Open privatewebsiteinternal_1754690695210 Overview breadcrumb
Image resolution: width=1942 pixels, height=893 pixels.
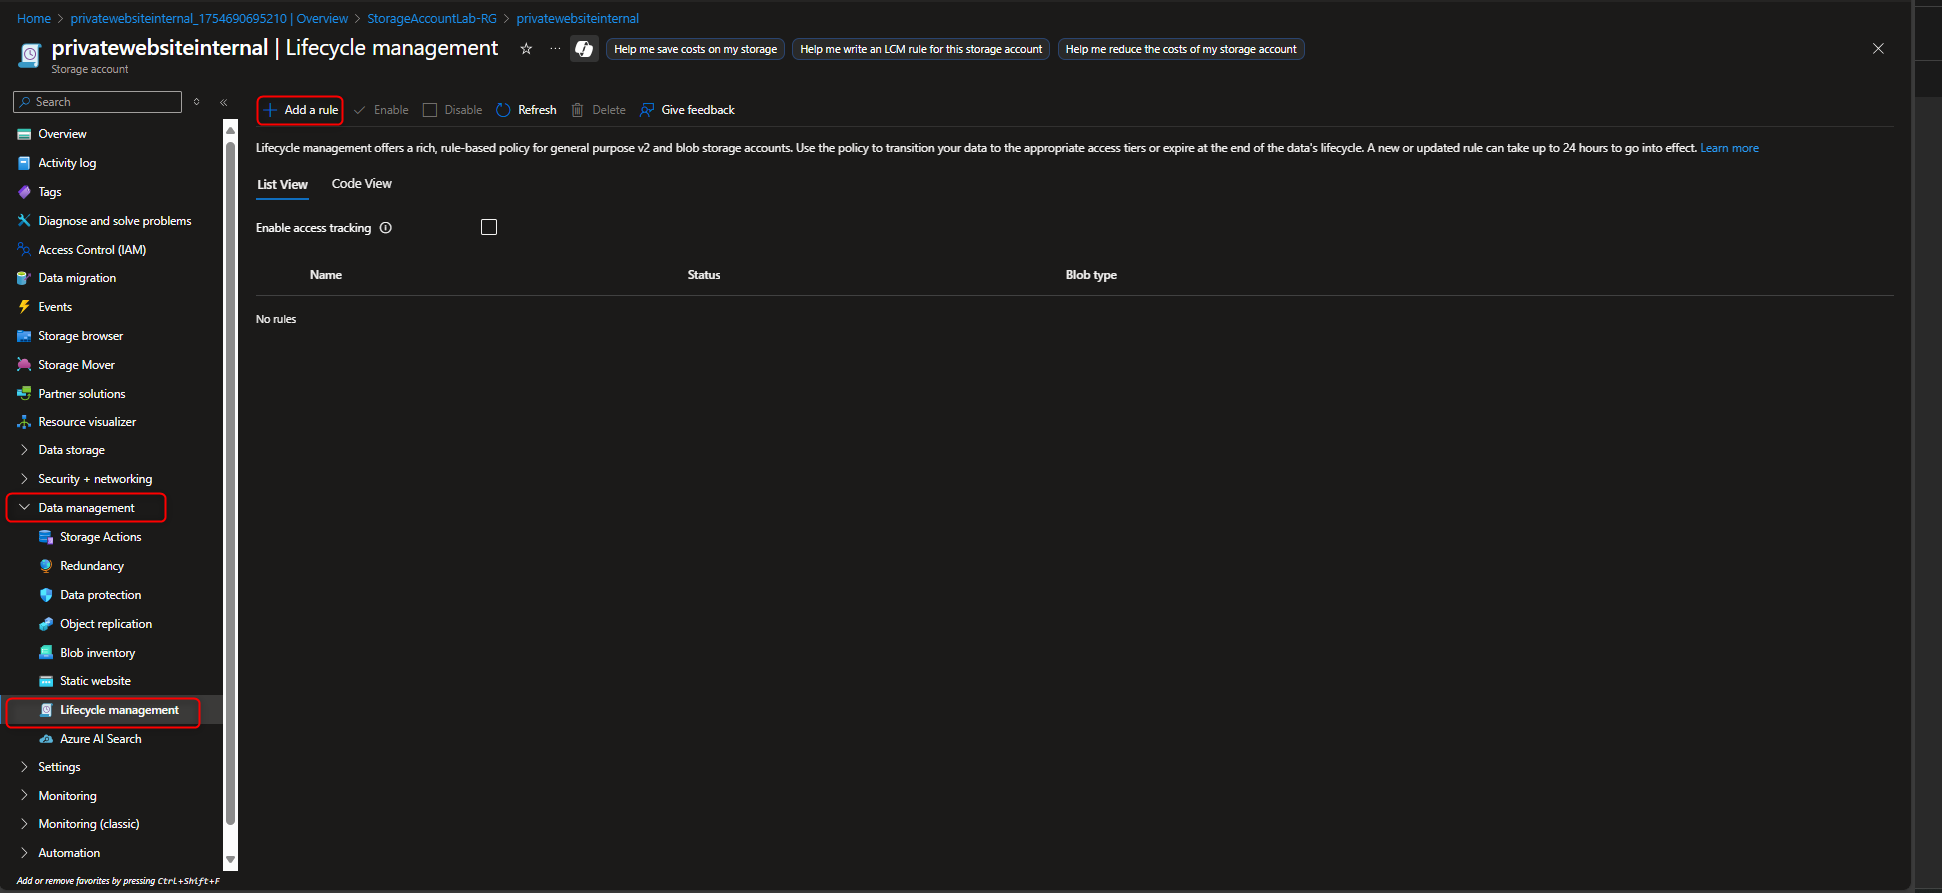209,19
